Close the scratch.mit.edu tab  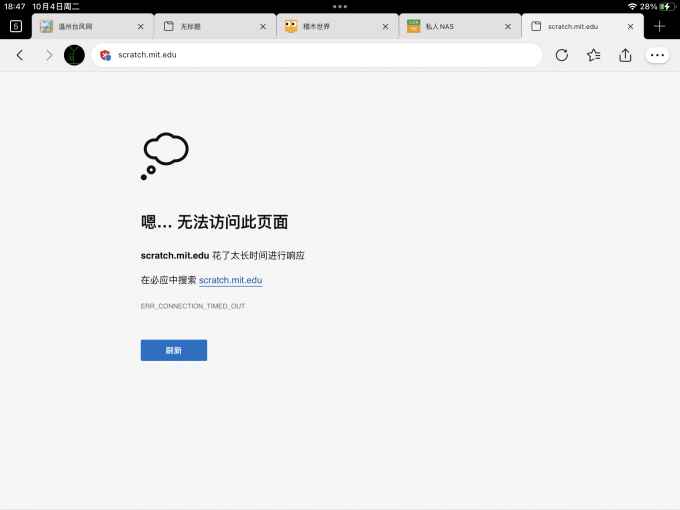point(630,26)
